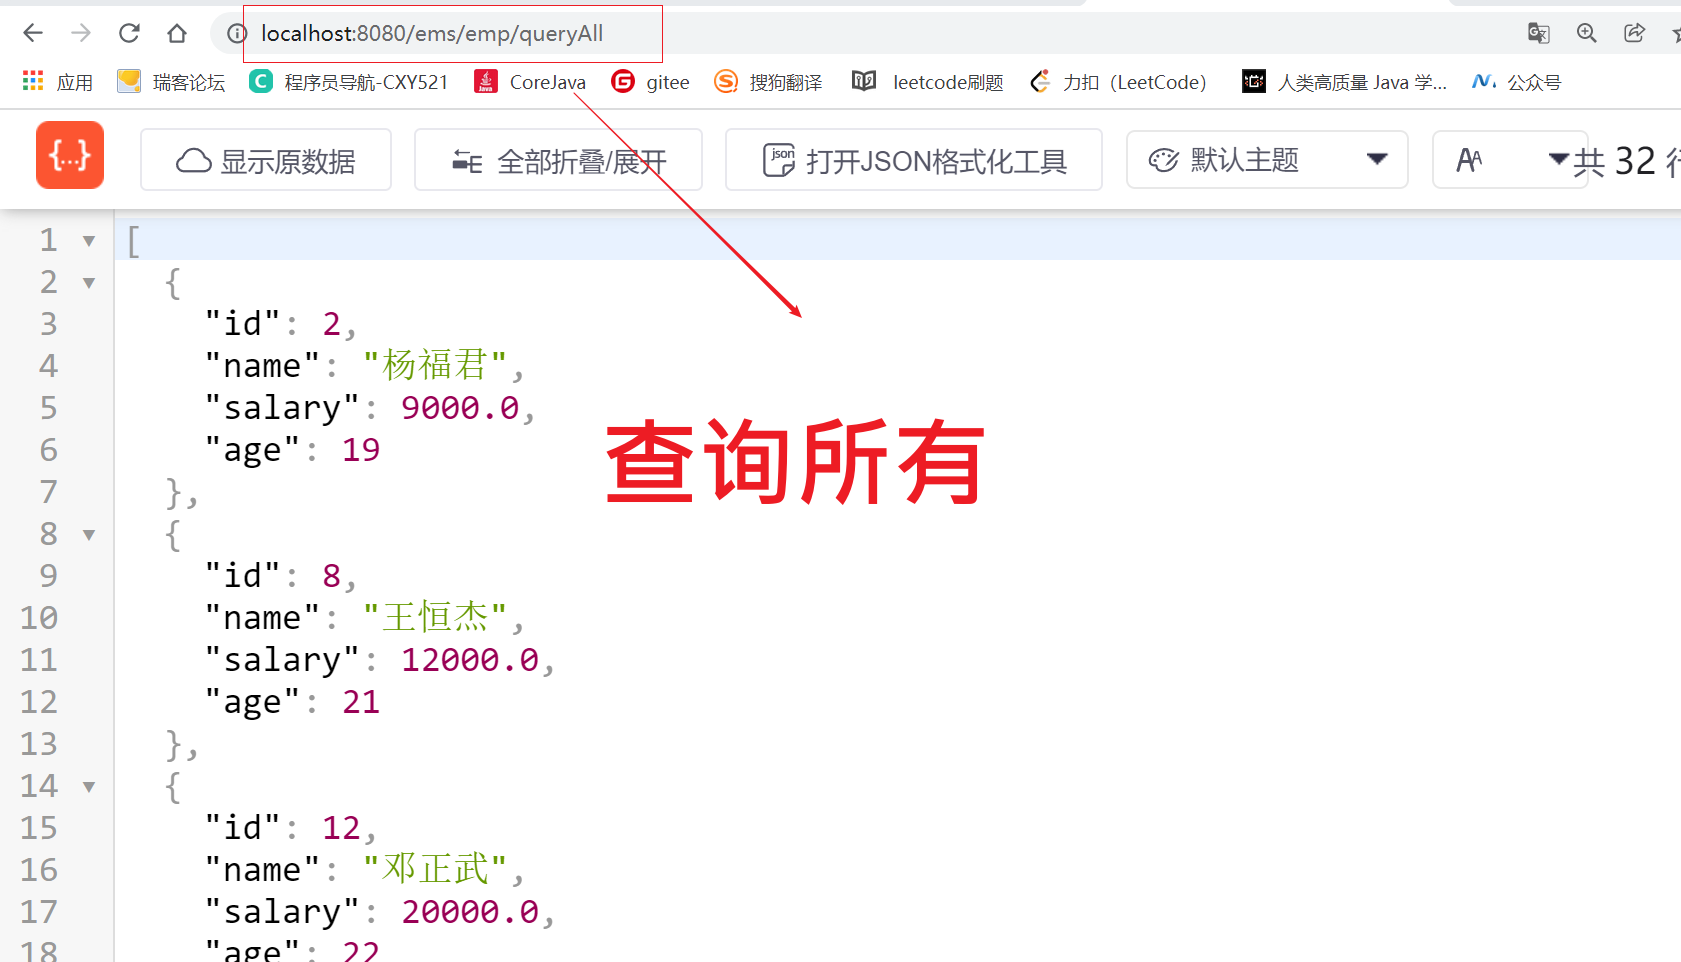This screenshot has height=962, width=1681.
Task: Toggle 全部折叠/展开 for all nodes
Action: (x=558, y=160)
